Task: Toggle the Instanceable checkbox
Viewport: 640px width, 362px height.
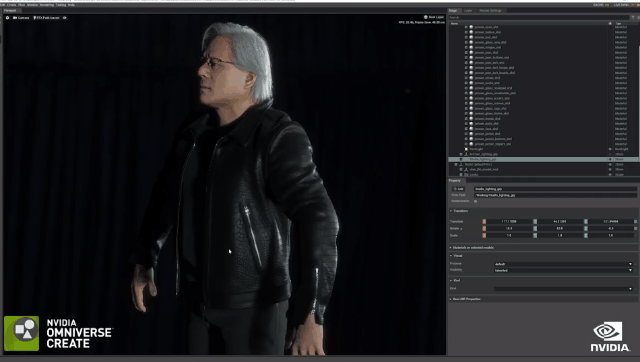Action: (476, 201)
